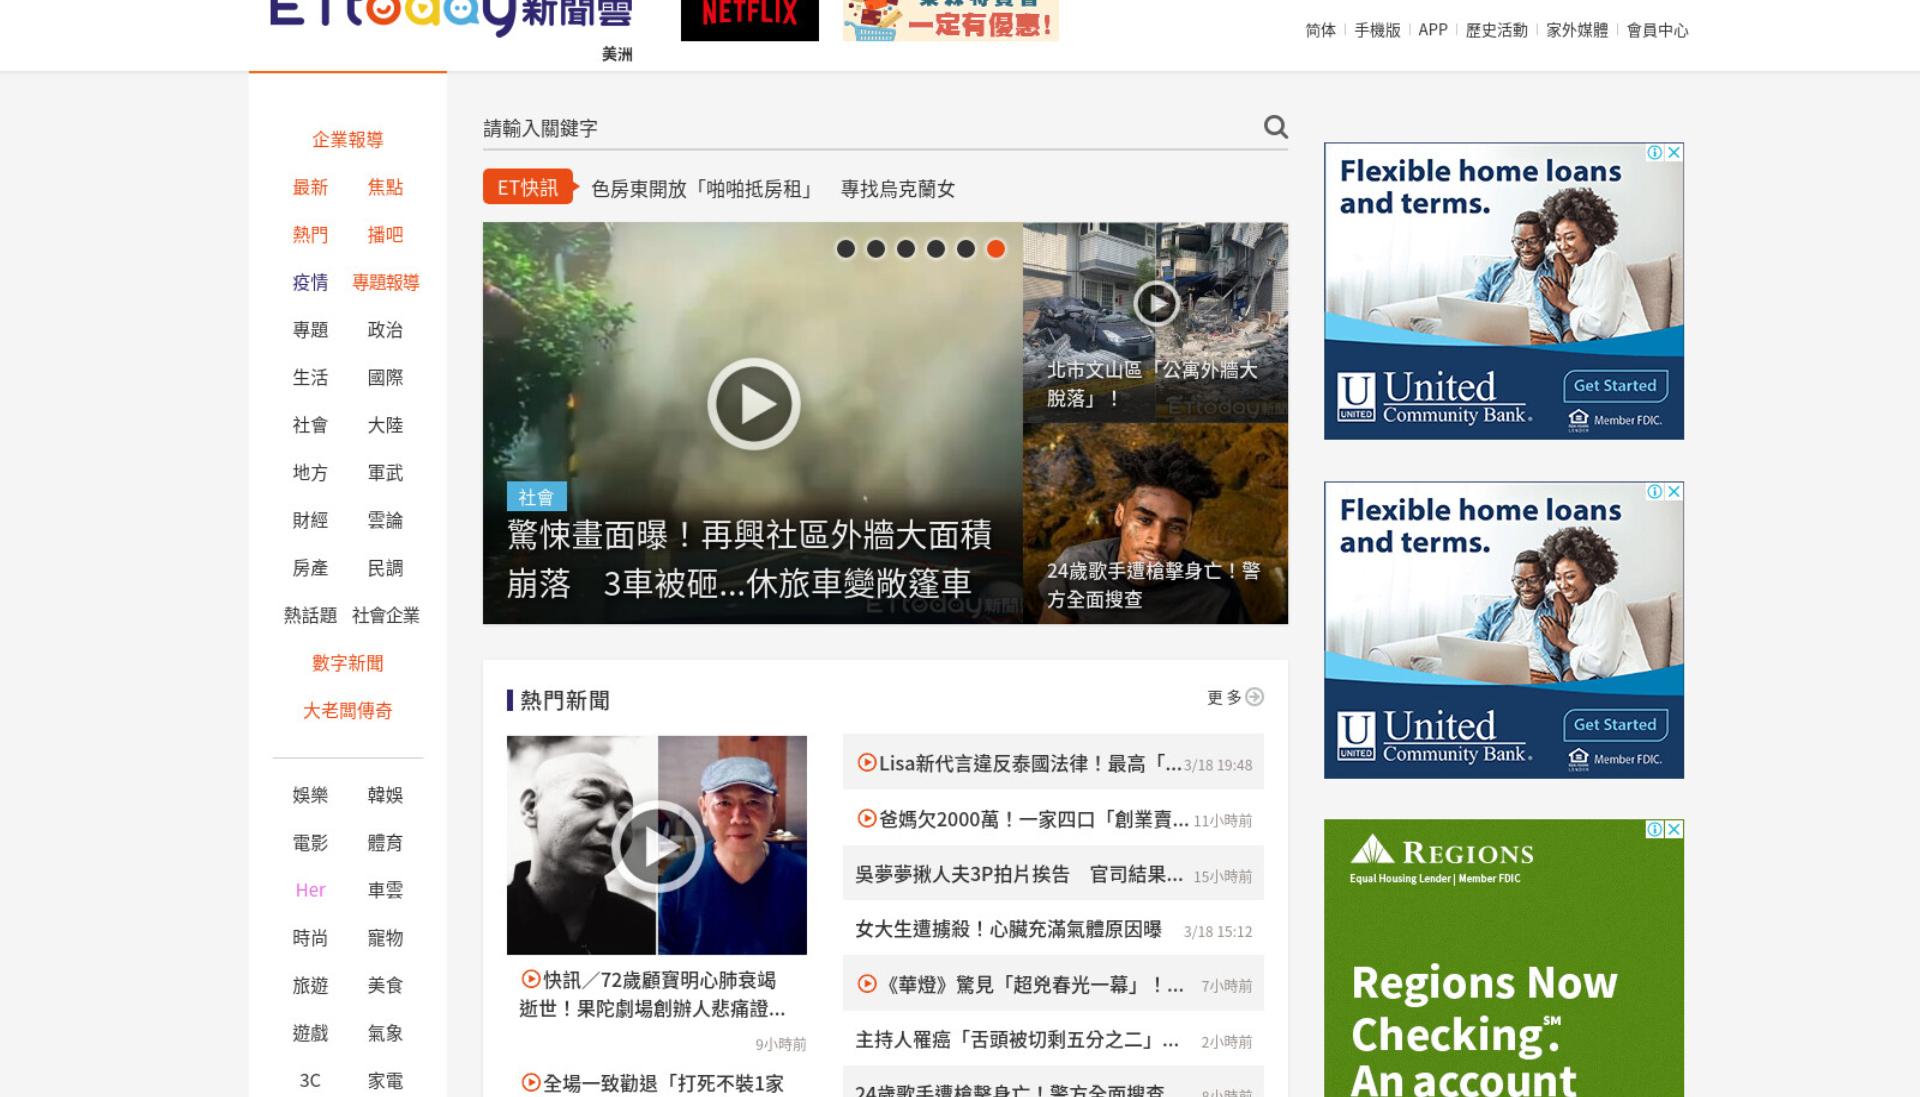Select the orange sixth carousel dot

[995, 249]
